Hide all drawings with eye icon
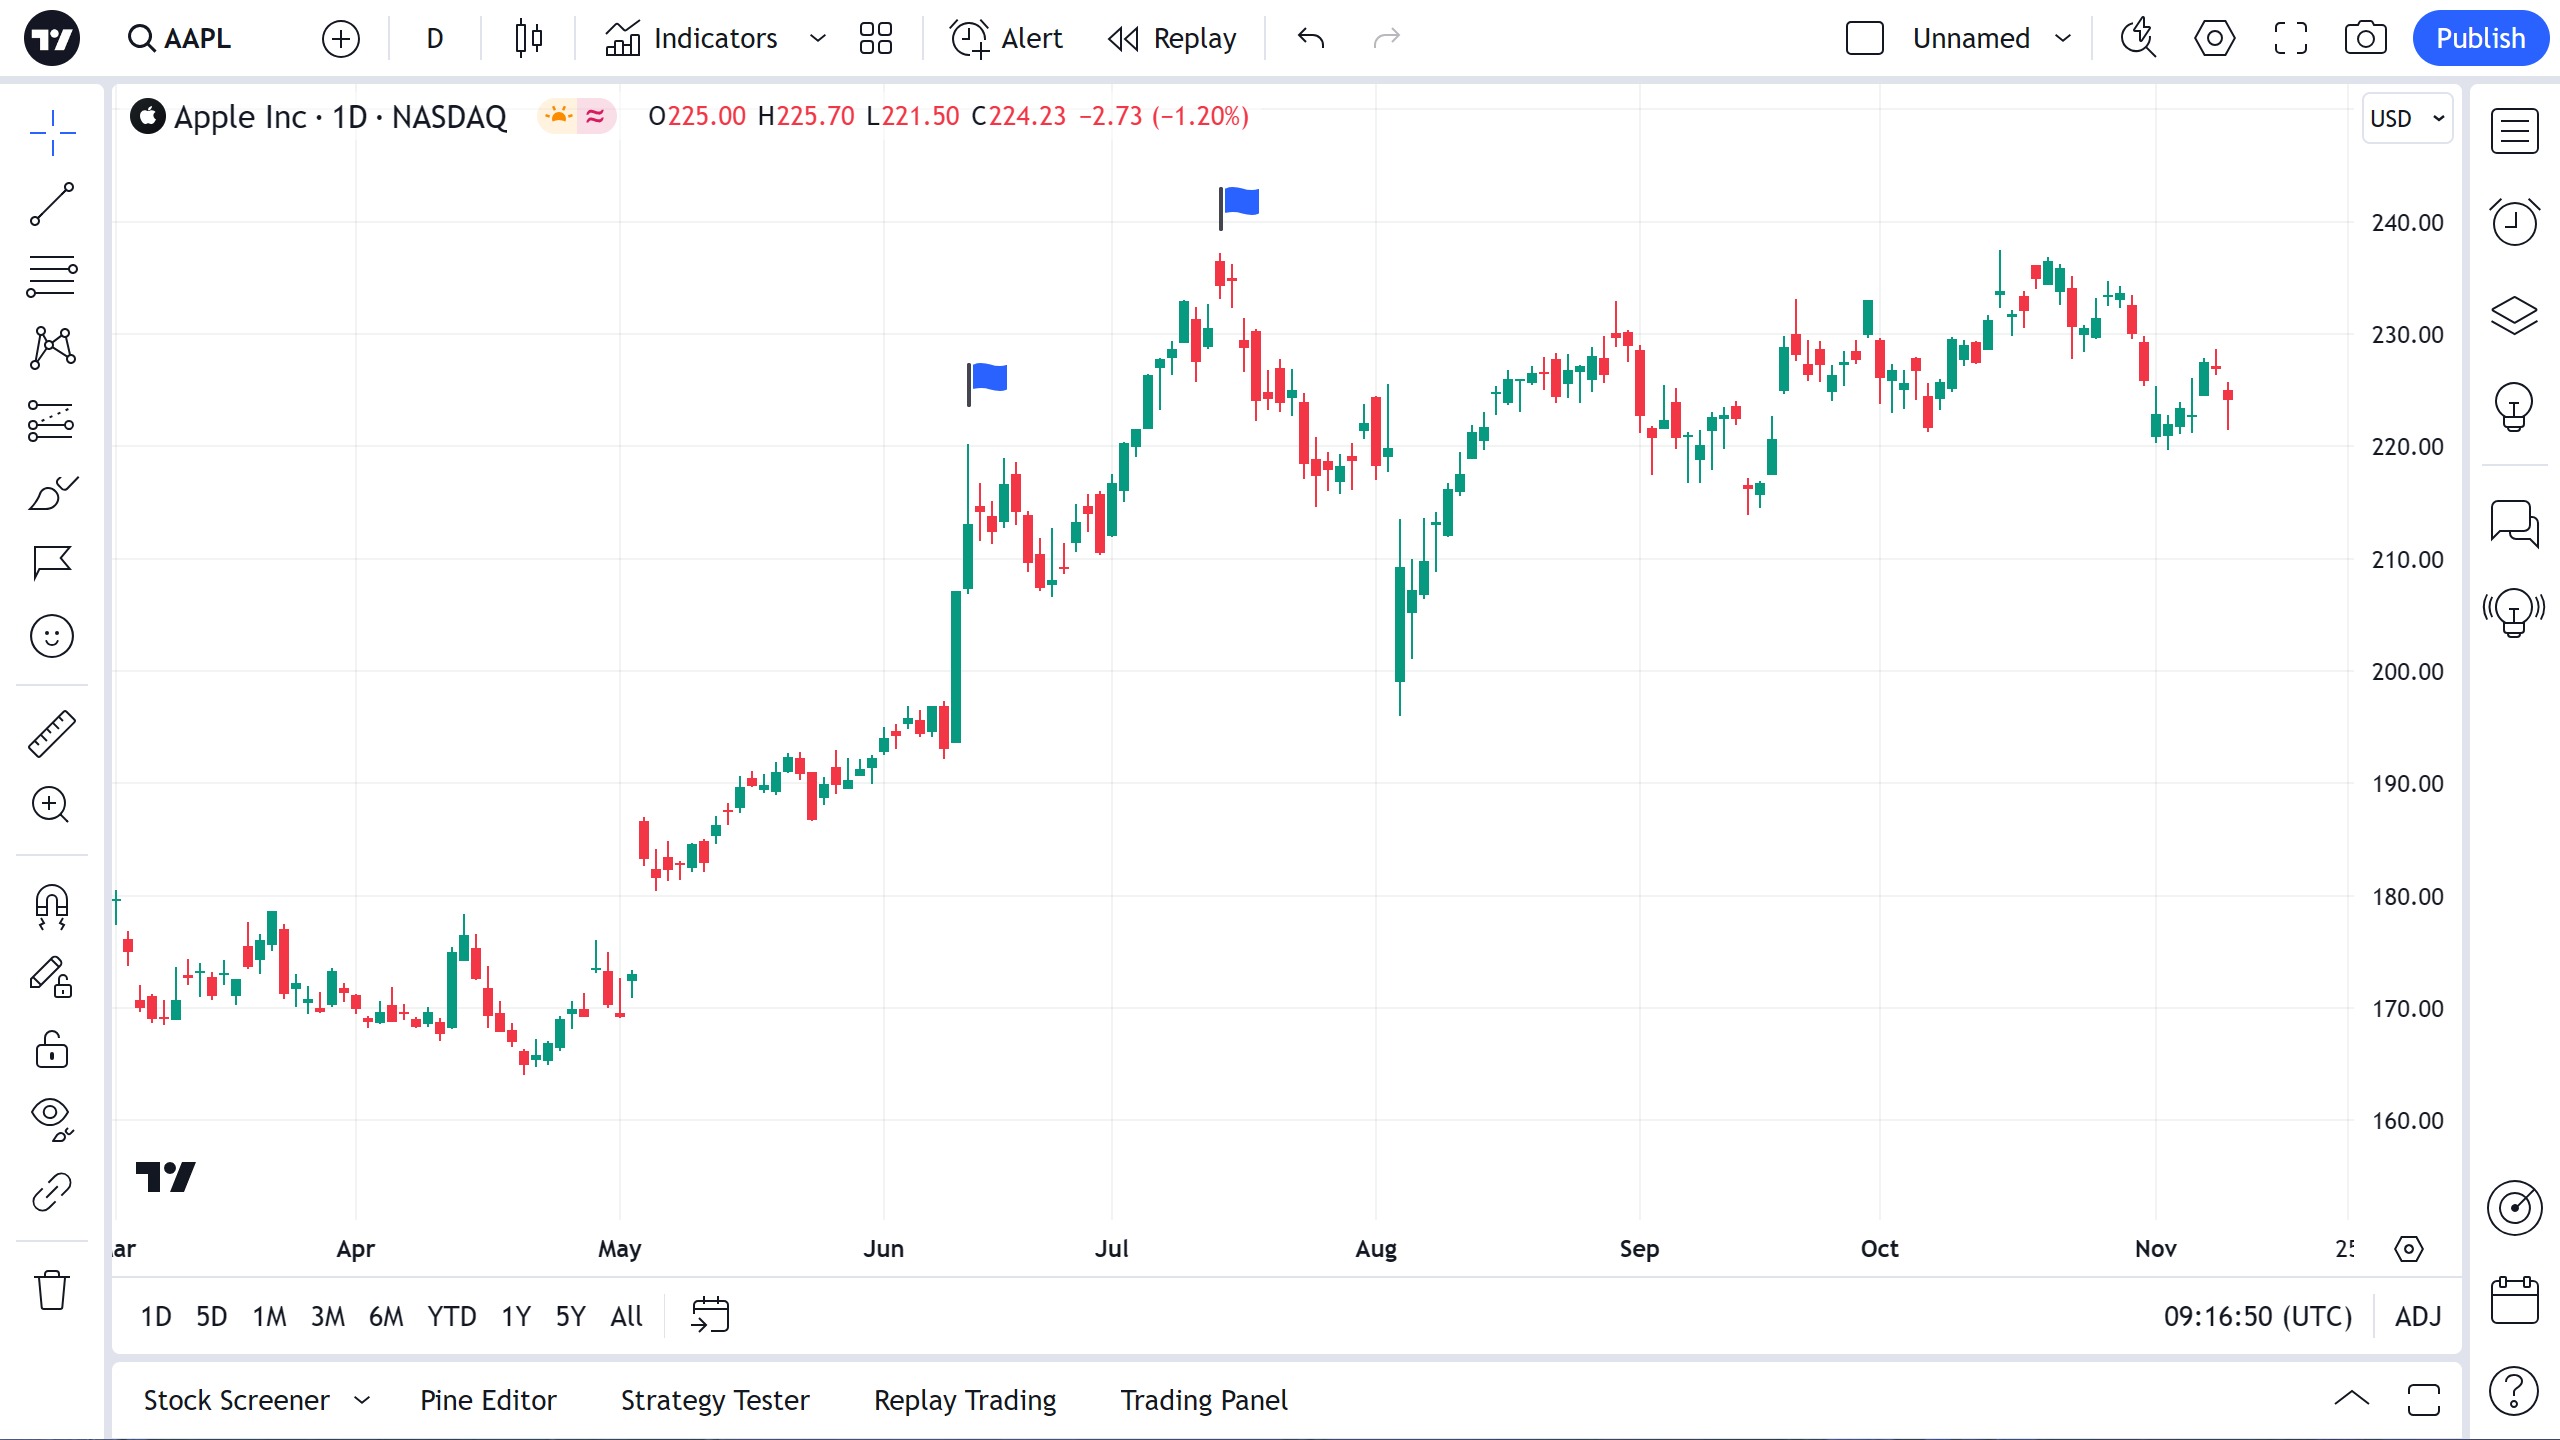The height and width of the screenshot is (1440, 2560). [51, 1118]
